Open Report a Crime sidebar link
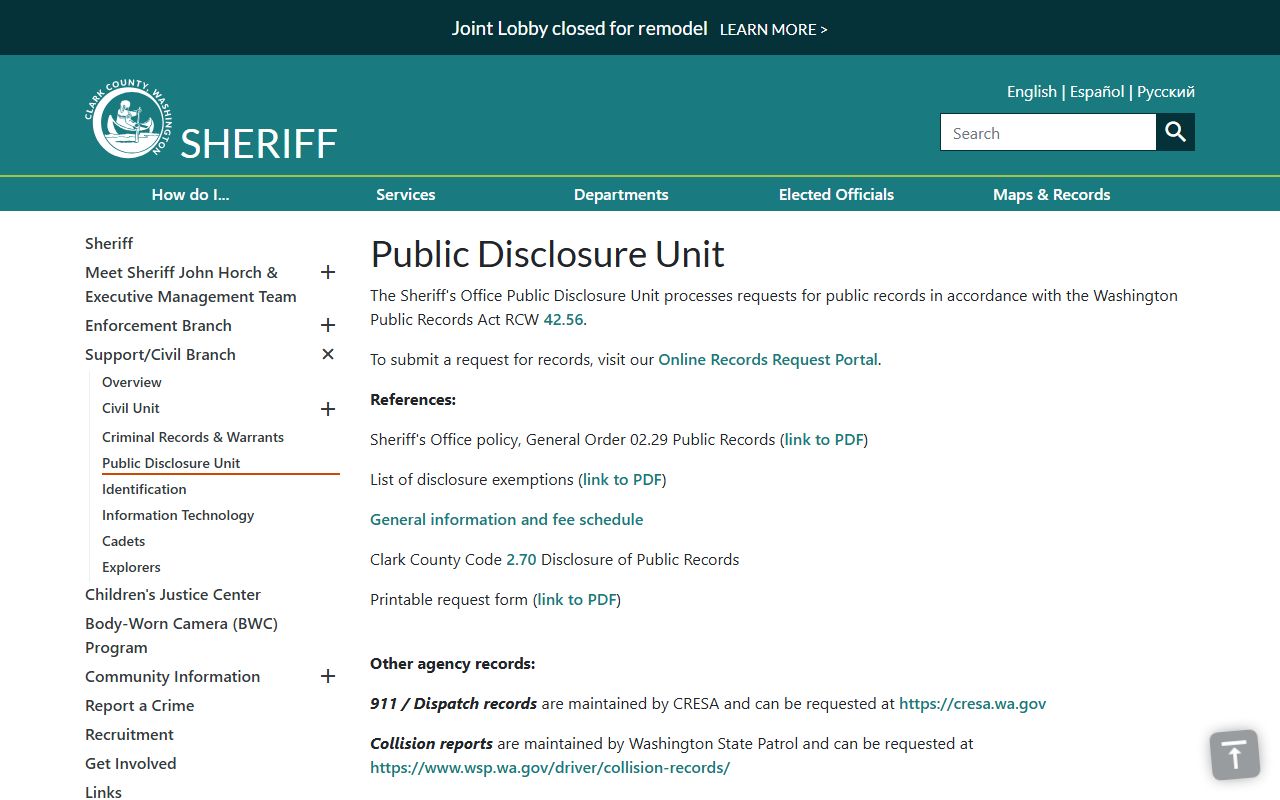Image resolution: width=1280 pixels, height=800 pixels. (139, 705)
